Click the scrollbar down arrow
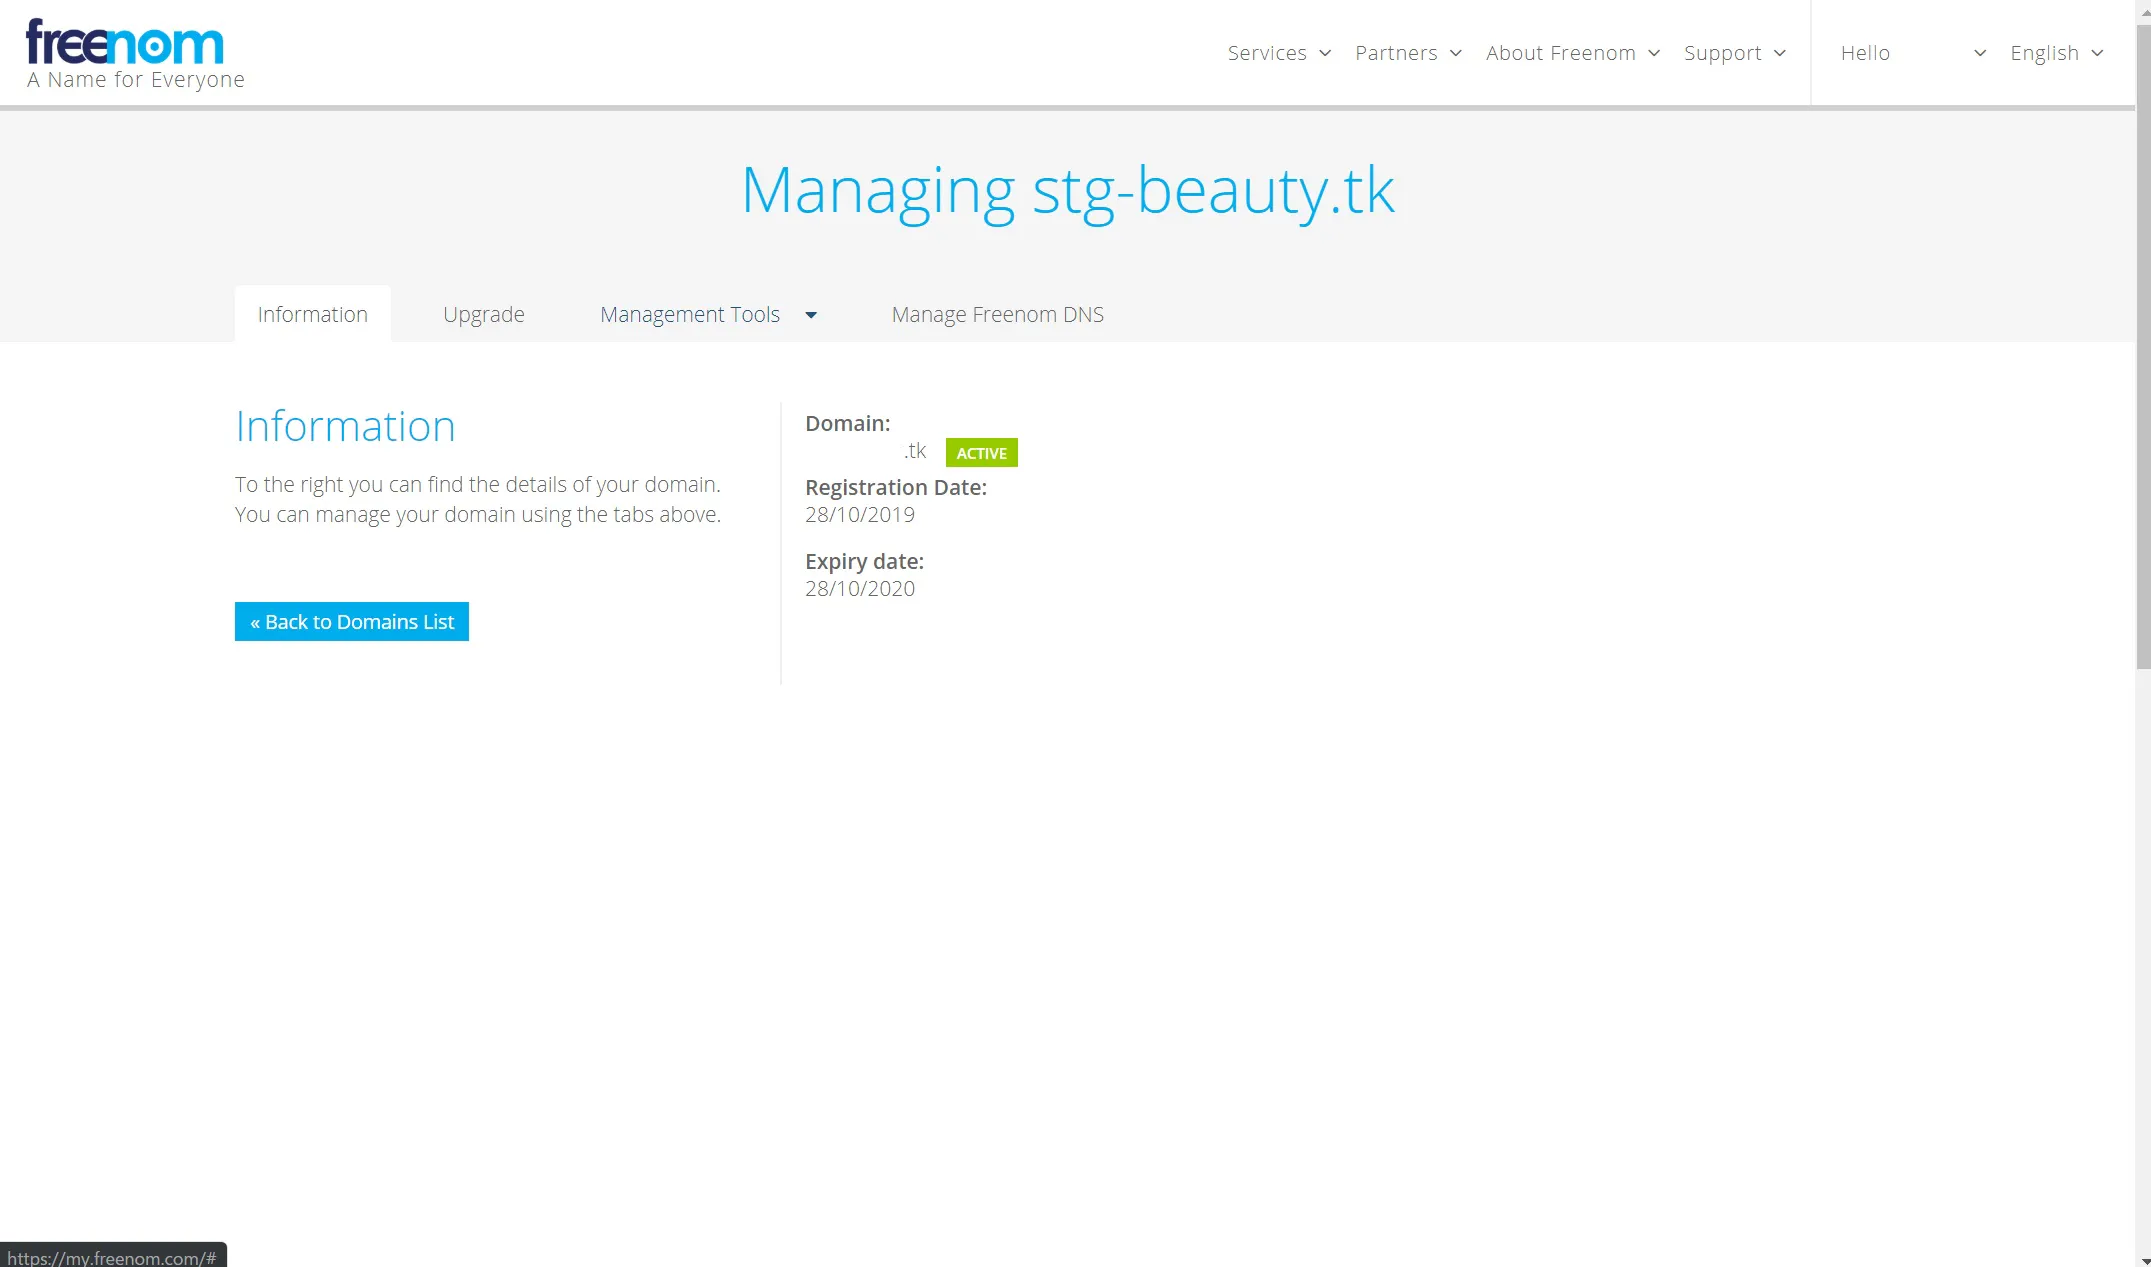 (2143, 1260)
